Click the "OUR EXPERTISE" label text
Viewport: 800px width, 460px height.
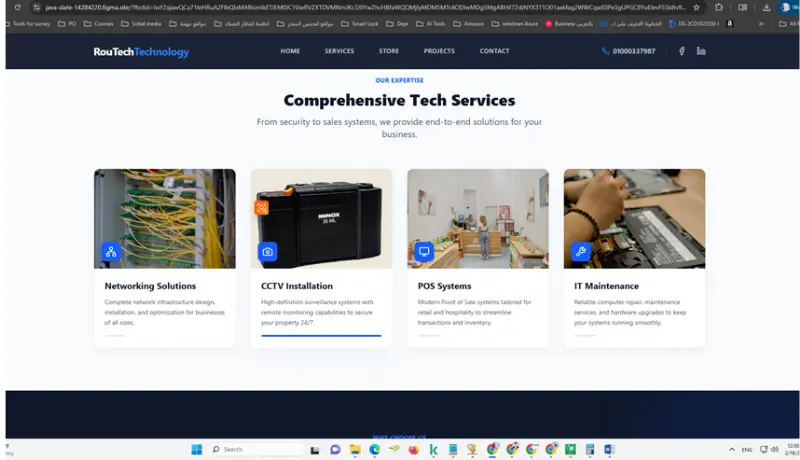[399, 80]
